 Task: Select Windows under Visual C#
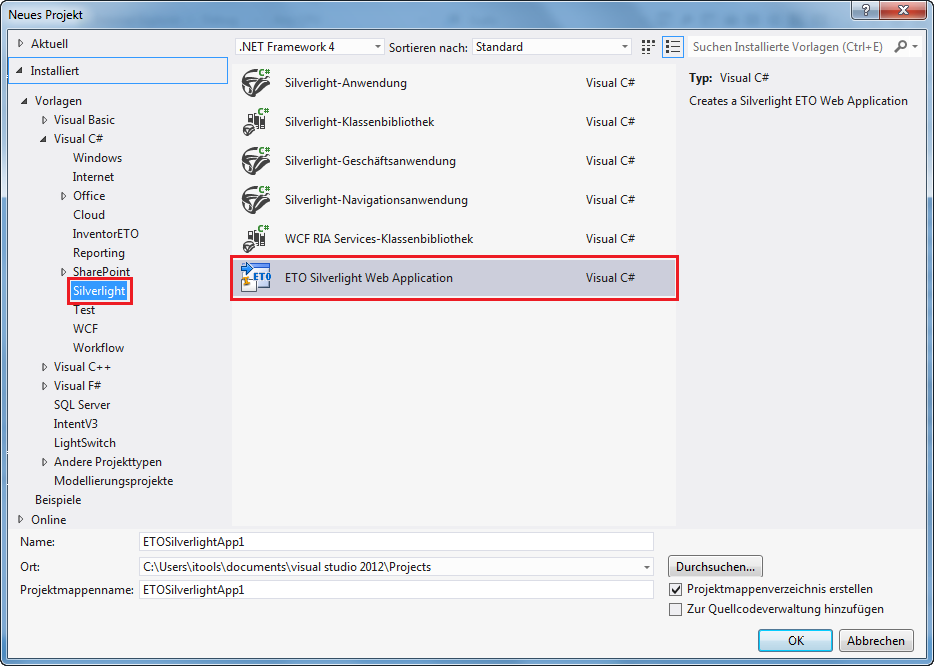pyautogui.click(x=97, y=158)
